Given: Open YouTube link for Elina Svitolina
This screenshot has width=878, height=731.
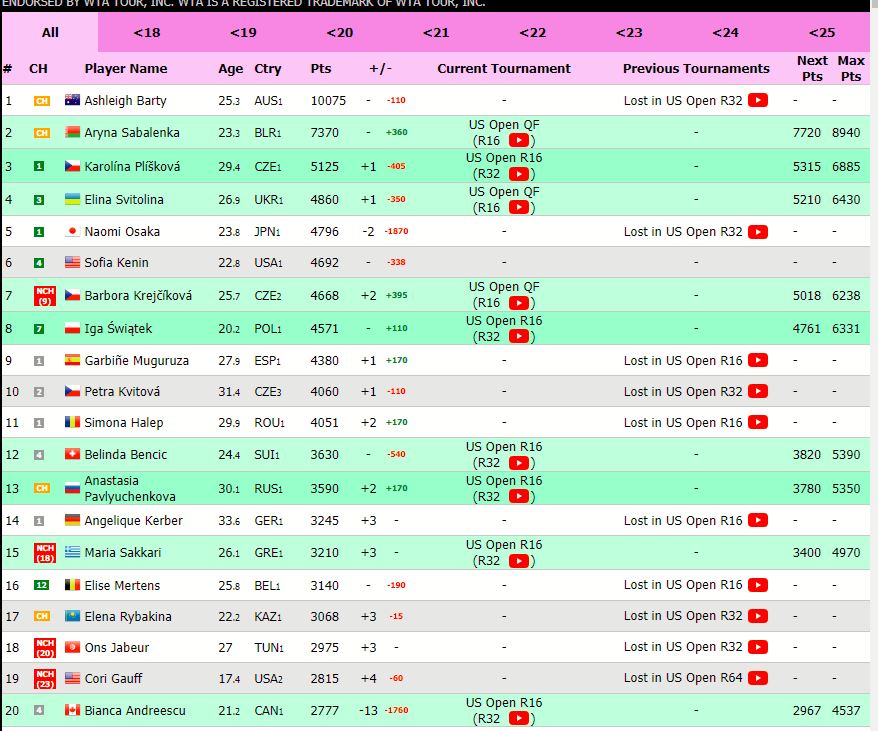Looking at the screenshot, I should click(519, 207).
